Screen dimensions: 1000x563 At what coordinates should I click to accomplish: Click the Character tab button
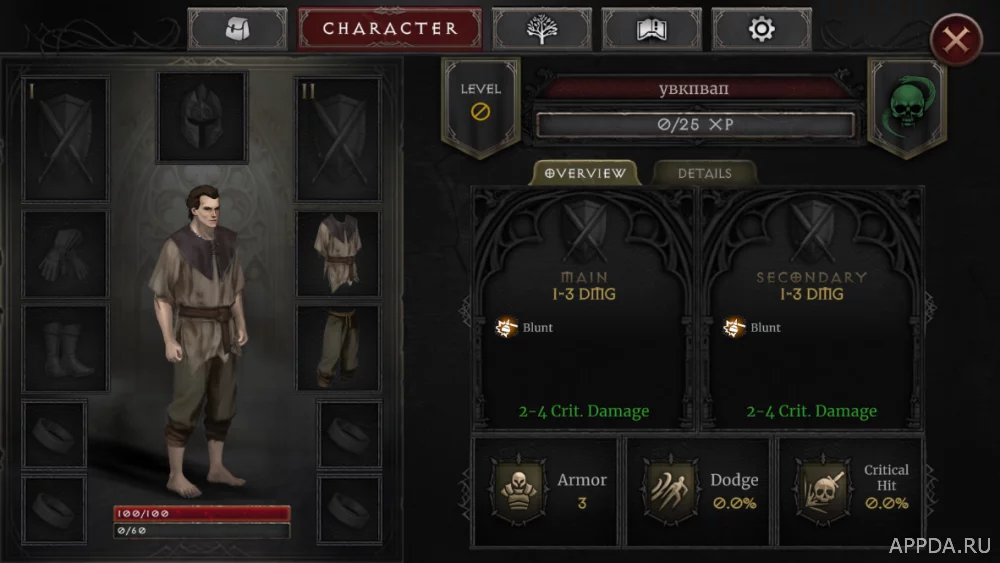[x=390, y=29]
